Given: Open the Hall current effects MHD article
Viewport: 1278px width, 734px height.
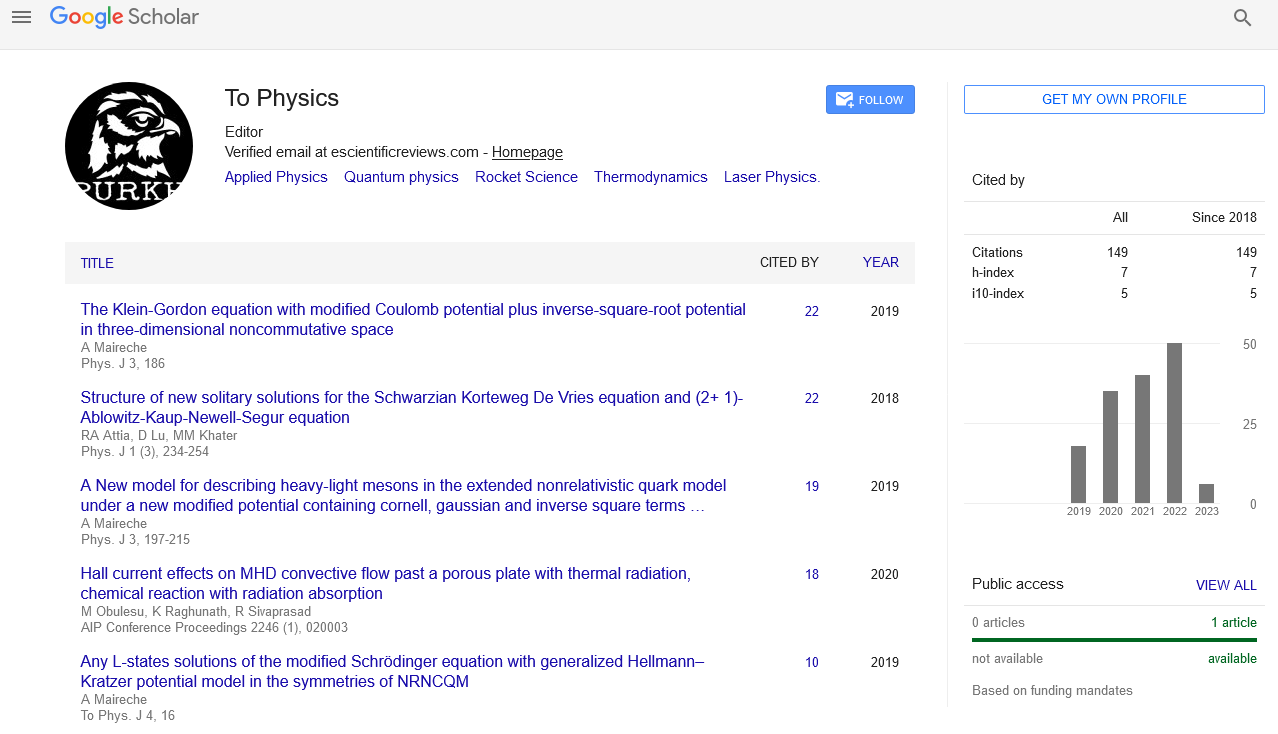Looking at the screenshot, I should pyautogui.click(x=386, y=583).
